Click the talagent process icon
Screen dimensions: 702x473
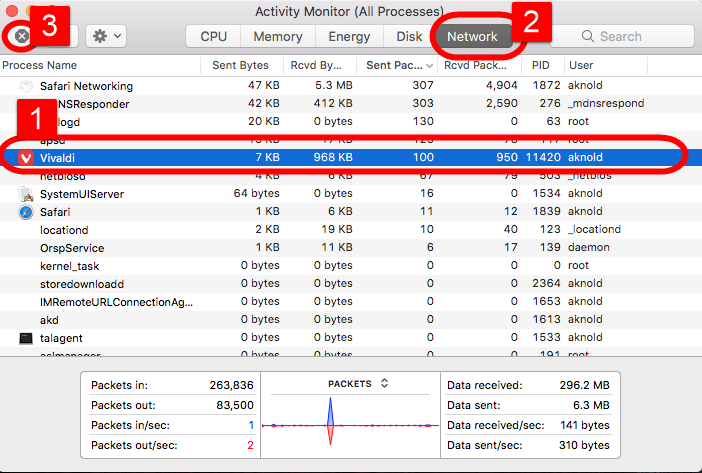point(26,338)
